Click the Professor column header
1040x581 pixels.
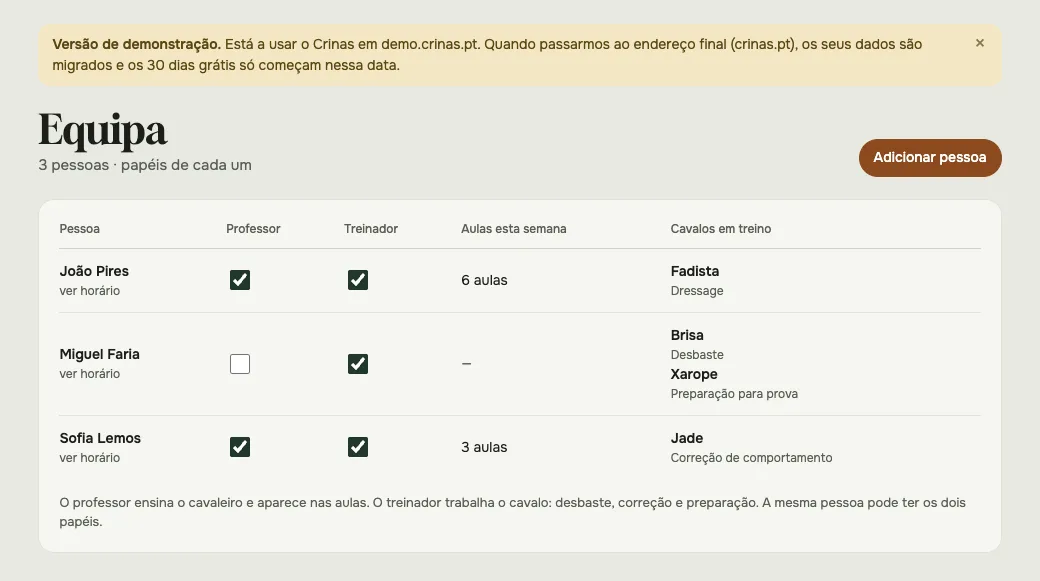tap(253, 229)
